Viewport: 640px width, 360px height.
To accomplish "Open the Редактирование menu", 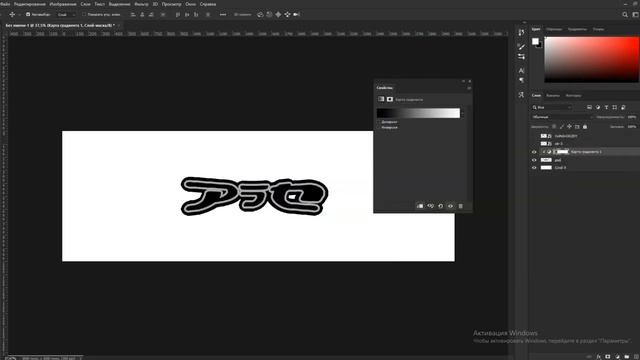I will [30, 4].
